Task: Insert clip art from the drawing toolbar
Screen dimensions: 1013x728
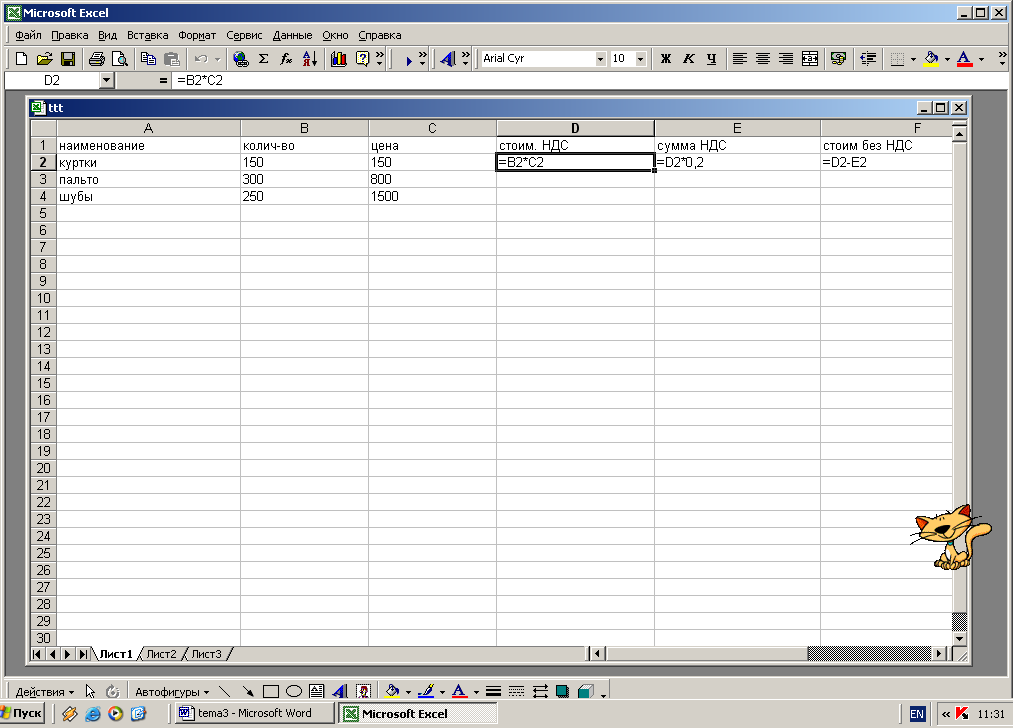Action: (x=364, y=692)
